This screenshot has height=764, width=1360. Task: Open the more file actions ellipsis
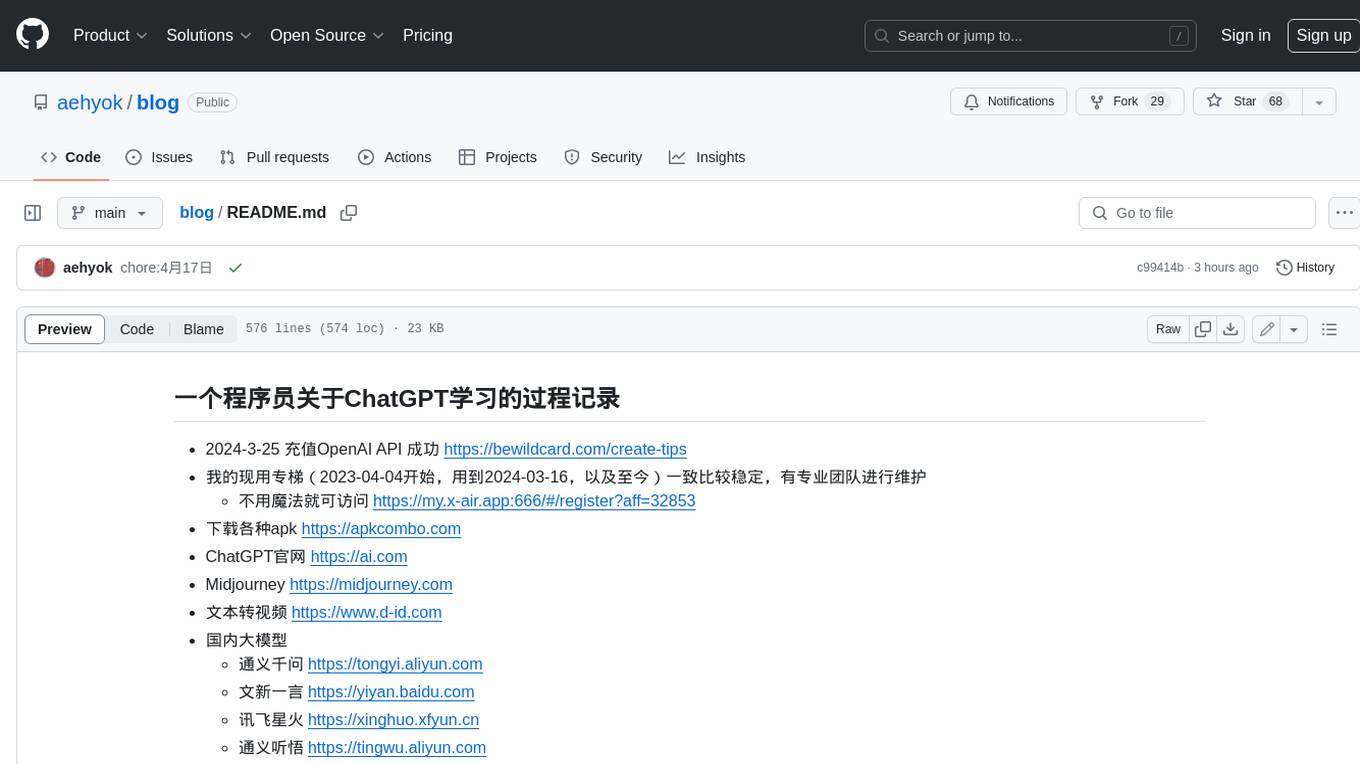point(1344,213)
